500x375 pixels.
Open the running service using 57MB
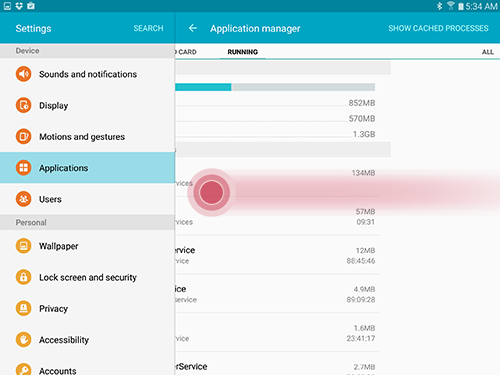click(x=277, y=216)
